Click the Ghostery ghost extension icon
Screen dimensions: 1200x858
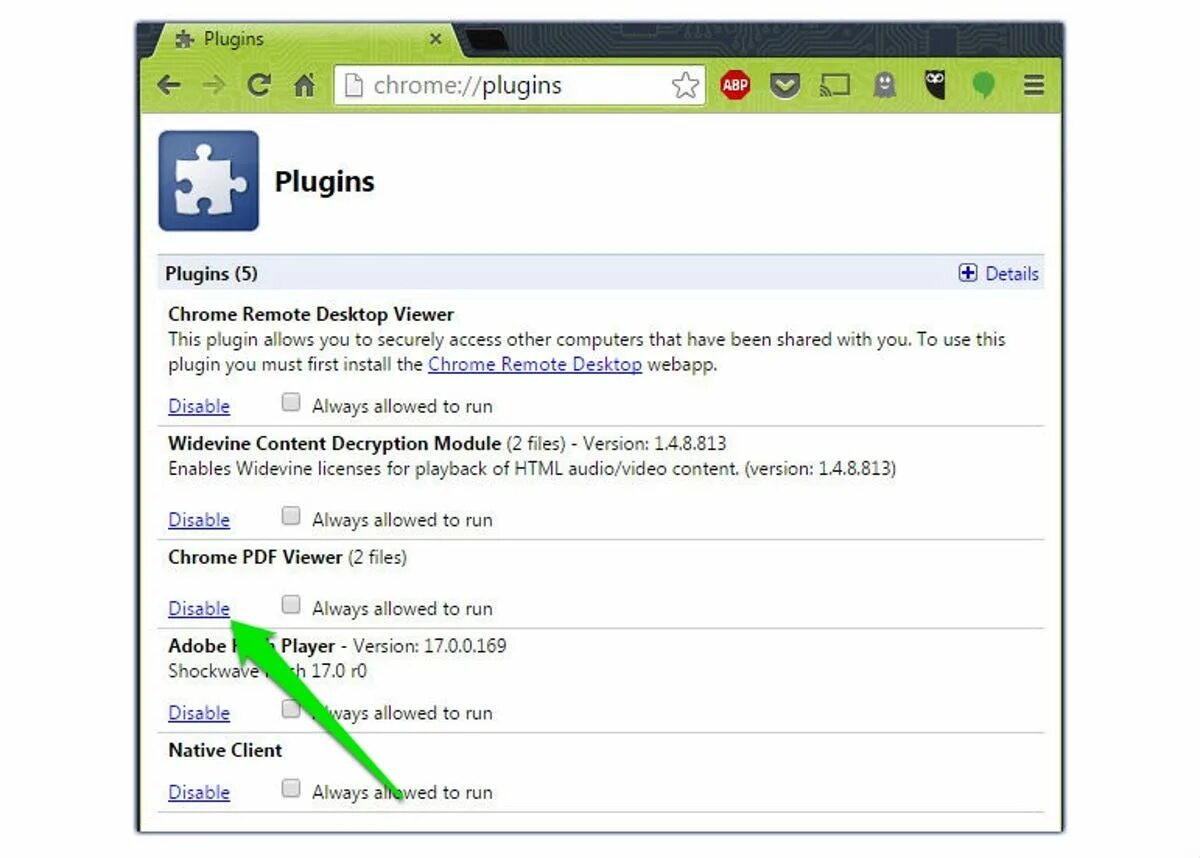pos(884,86)
